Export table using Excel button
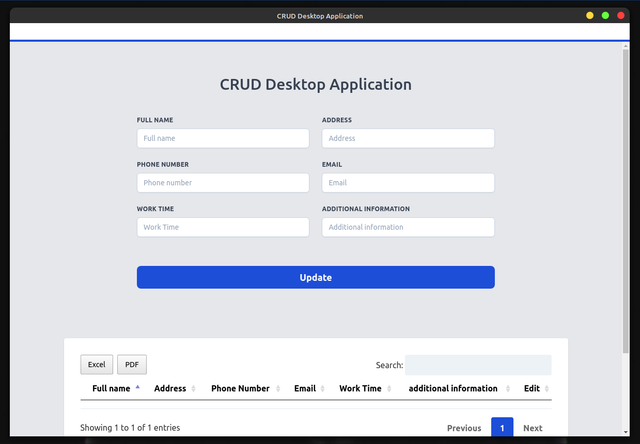This screenshot has height=444, width=640. 97,364
